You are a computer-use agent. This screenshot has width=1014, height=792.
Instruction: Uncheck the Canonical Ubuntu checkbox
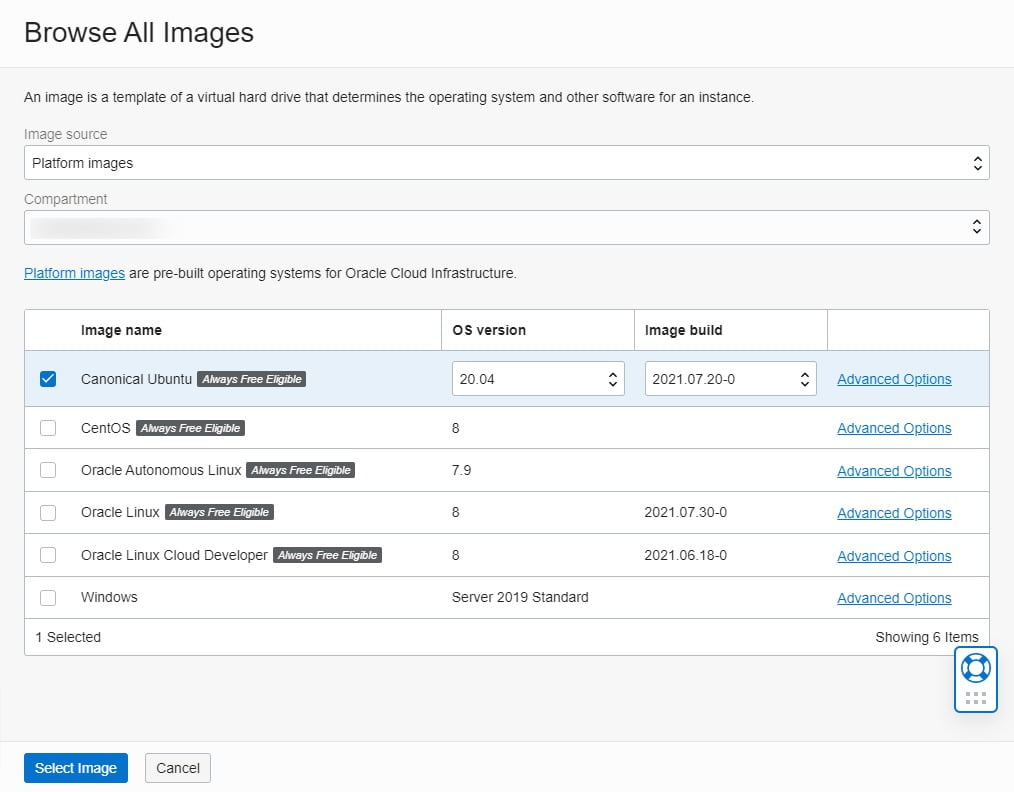point(48,379)
